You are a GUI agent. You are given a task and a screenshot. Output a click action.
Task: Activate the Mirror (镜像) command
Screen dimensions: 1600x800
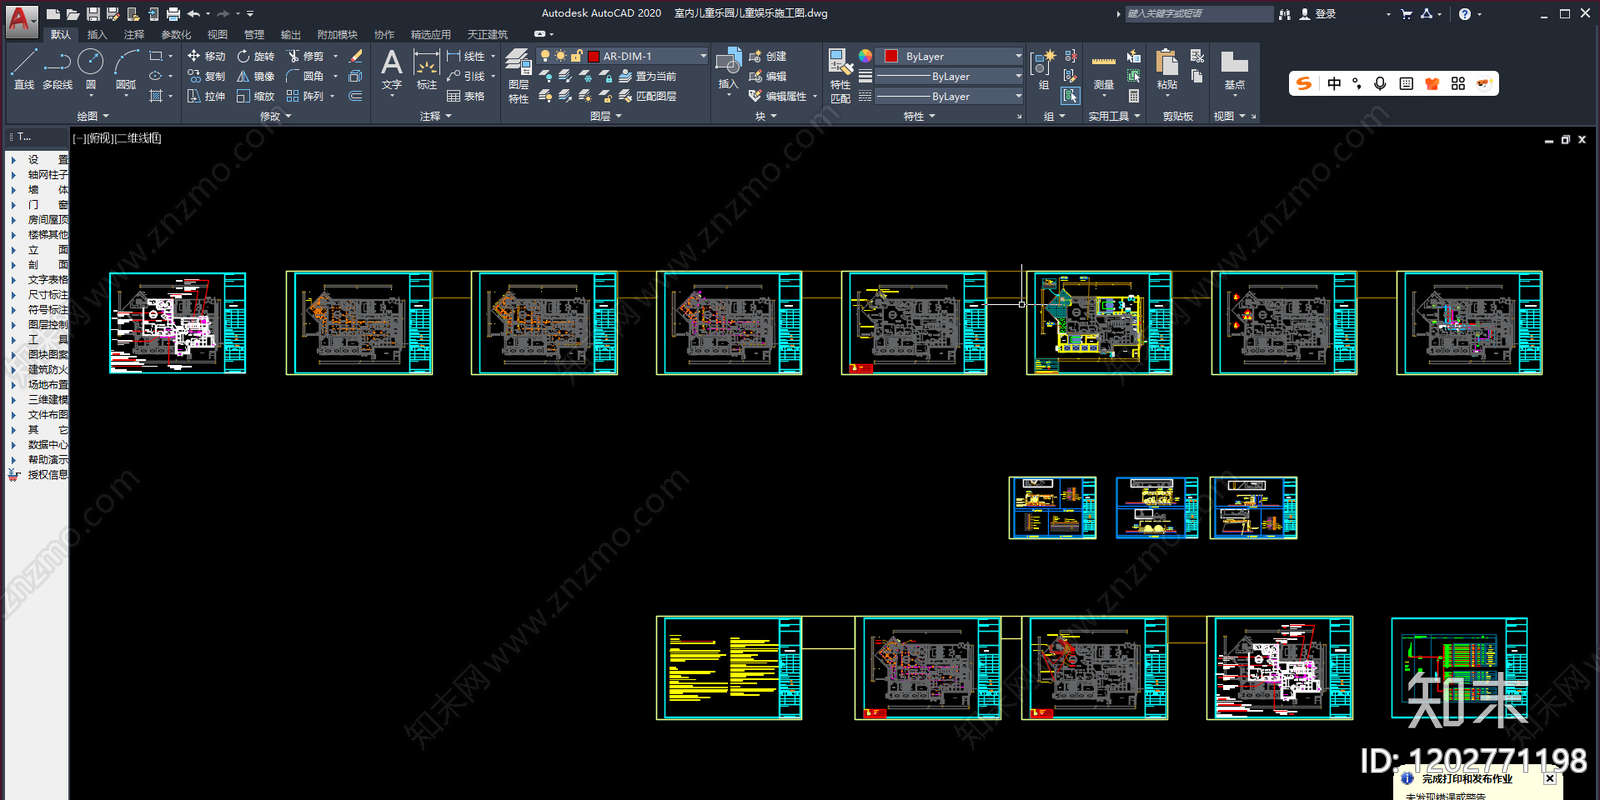coord(255,76)
